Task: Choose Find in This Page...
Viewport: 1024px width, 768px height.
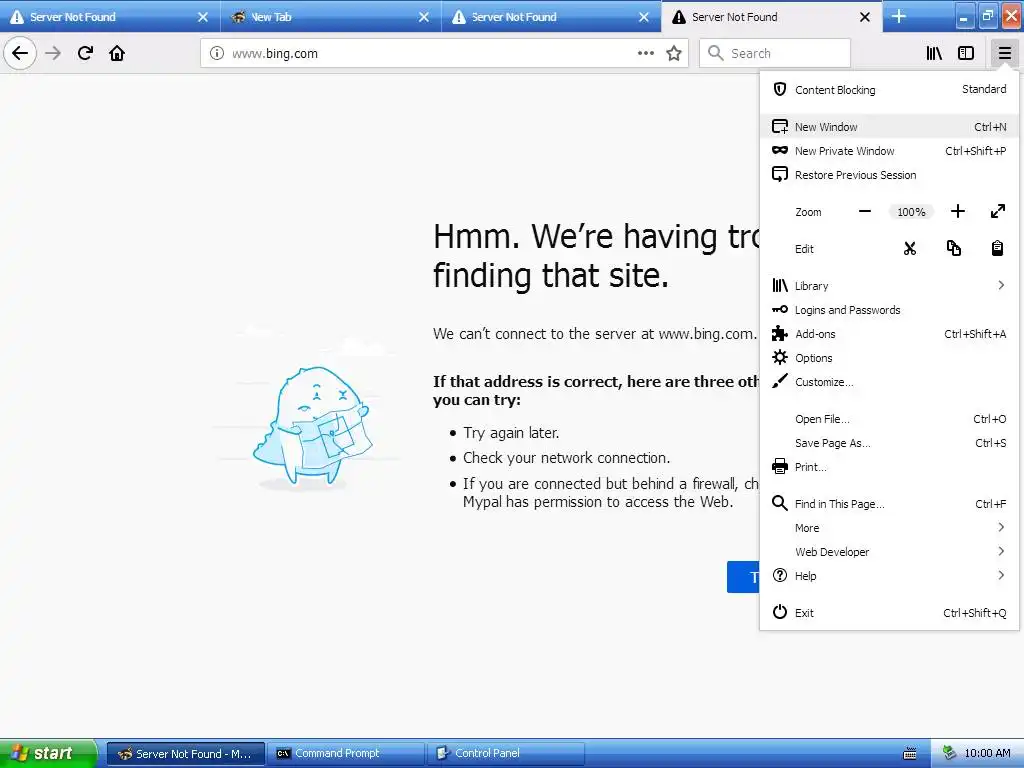Action: point(889,504)
